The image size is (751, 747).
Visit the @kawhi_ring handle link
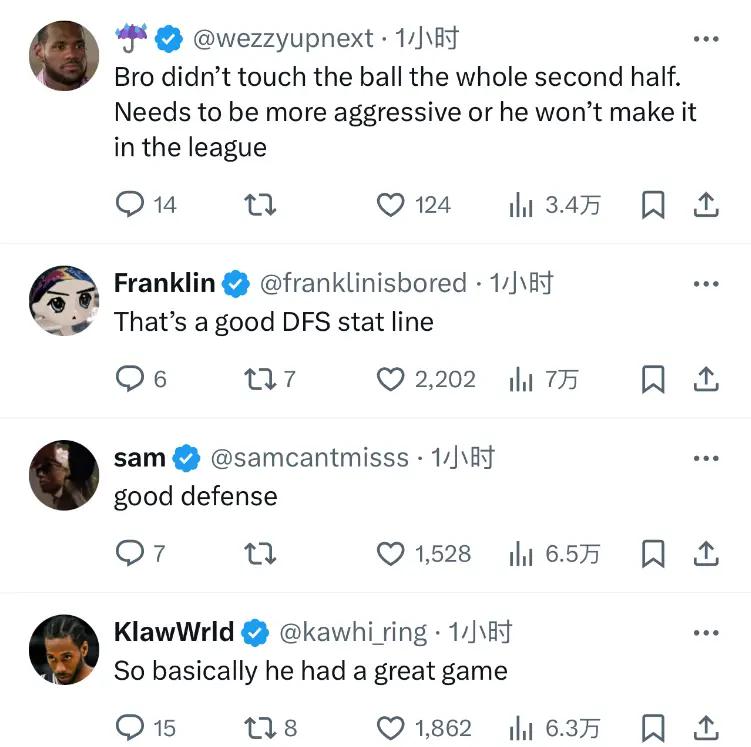(x=351, y=633)
